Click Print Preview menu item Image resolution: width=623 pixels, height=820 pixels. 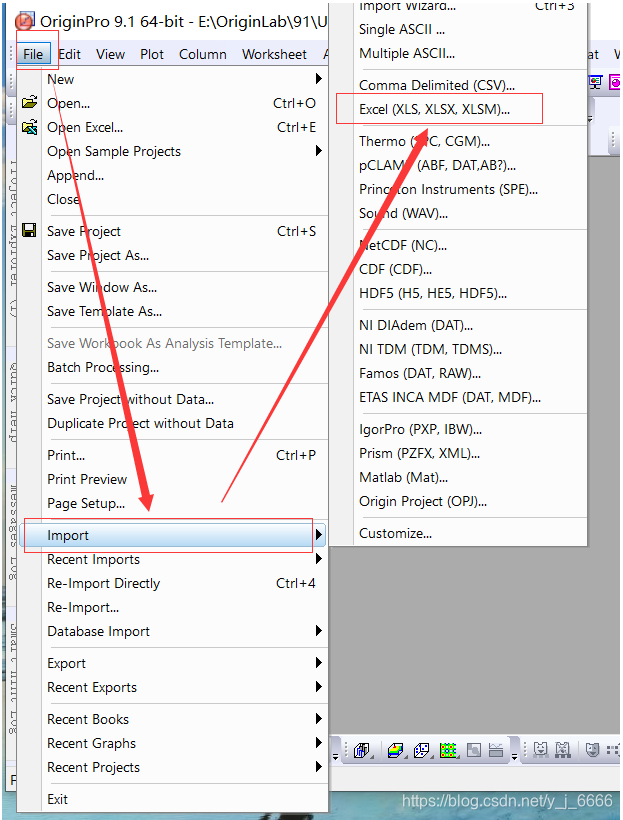[87, 480]
